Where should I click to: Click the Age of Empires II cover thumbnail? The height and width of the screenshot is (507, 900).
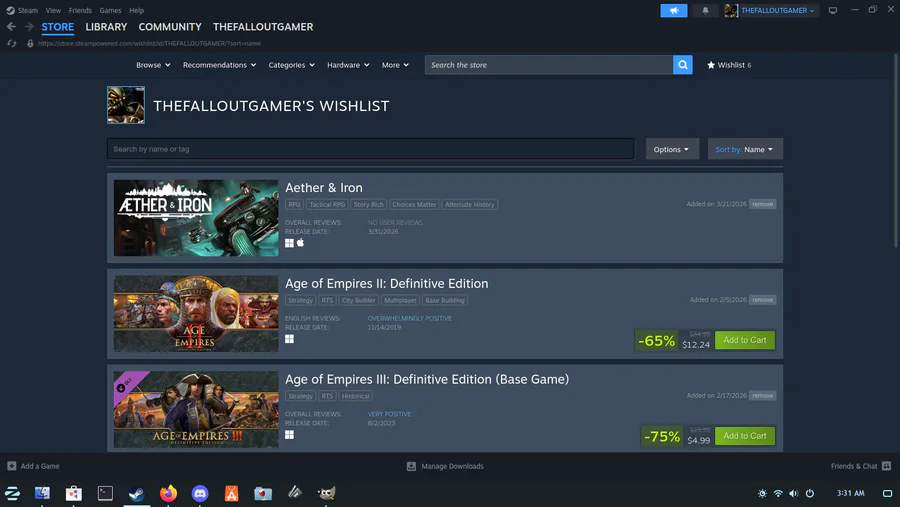coord(196,314)
